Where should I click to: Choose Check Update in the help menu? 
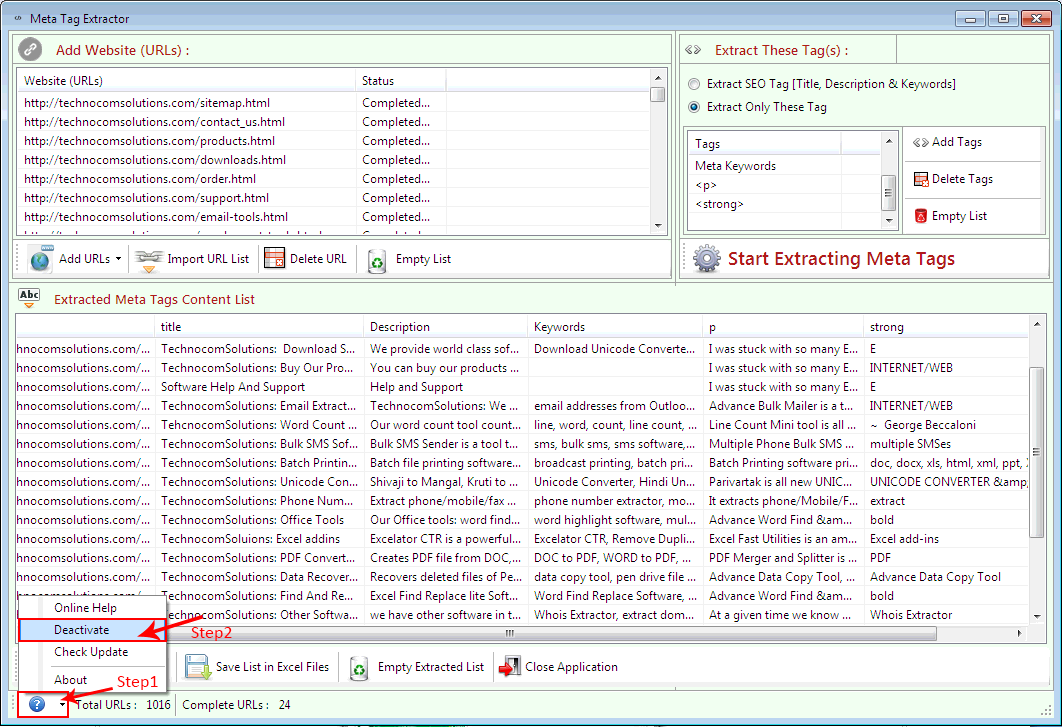91,652
